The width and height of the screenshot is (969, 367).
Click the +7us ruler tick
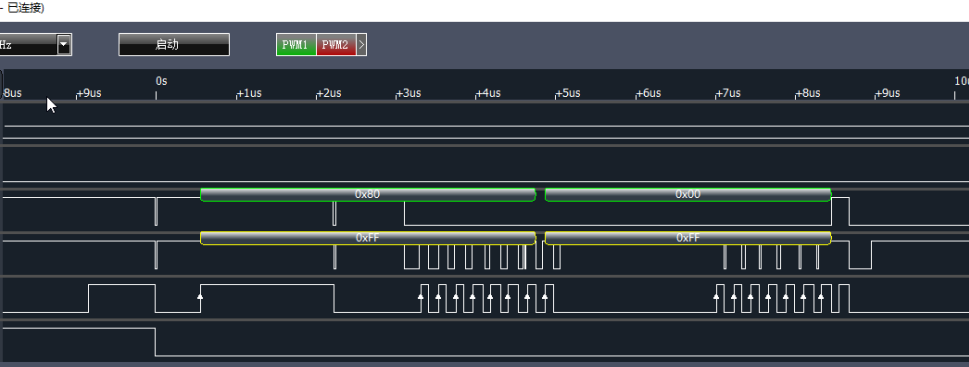(x=728, y=93)
